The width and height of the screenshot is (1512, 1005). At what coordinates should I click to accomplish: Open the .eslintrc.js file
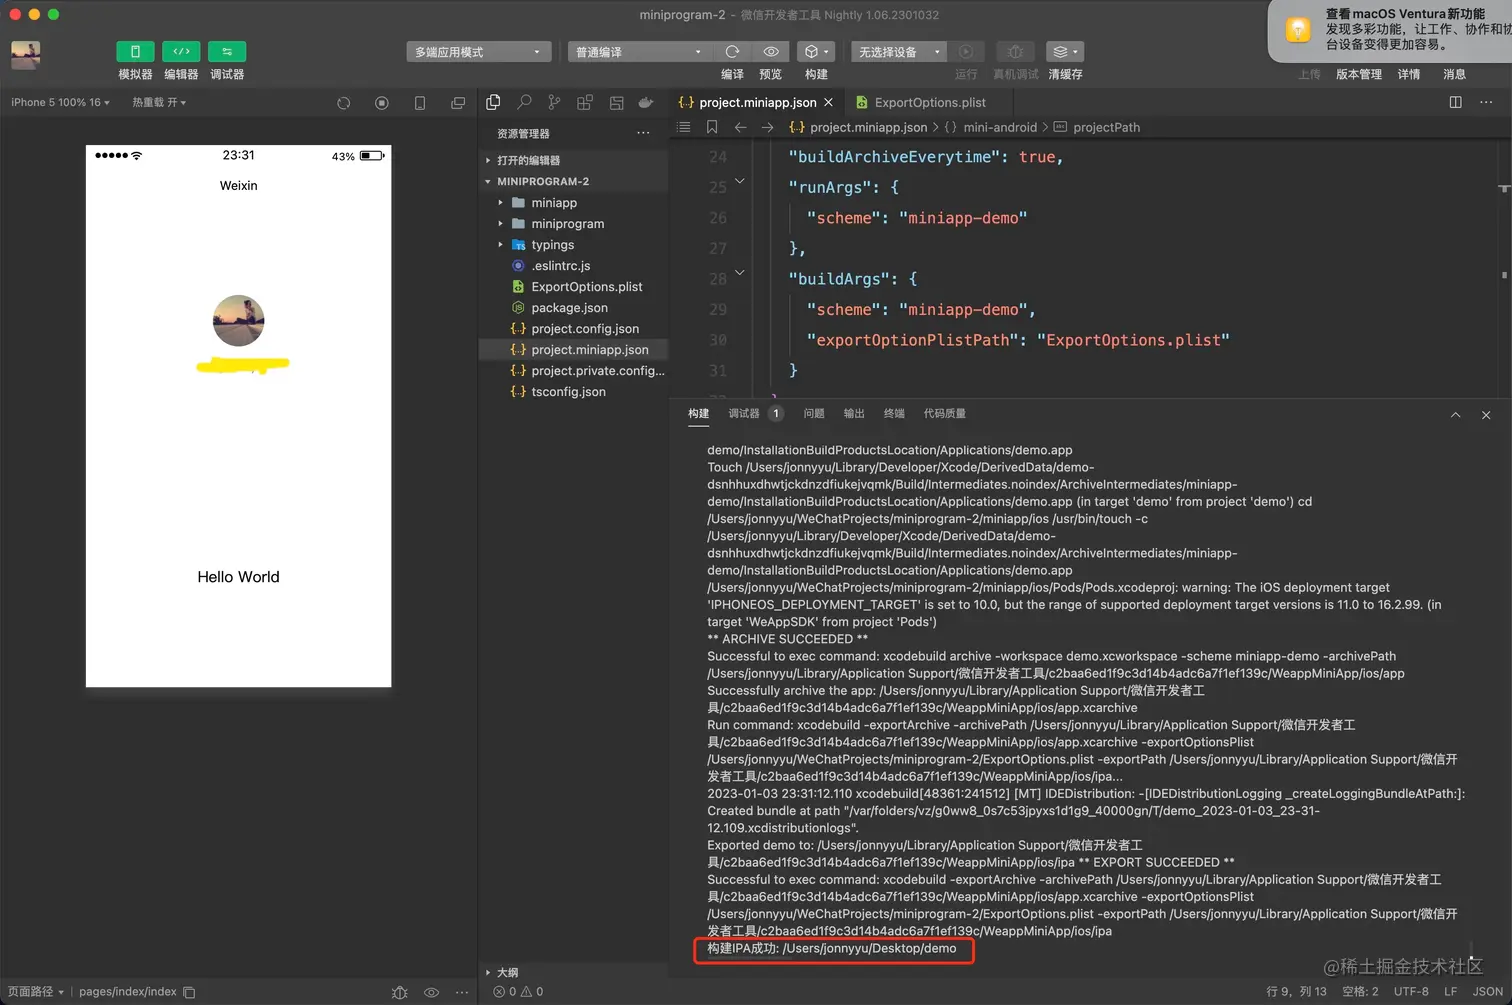click(x=573, y=266)
